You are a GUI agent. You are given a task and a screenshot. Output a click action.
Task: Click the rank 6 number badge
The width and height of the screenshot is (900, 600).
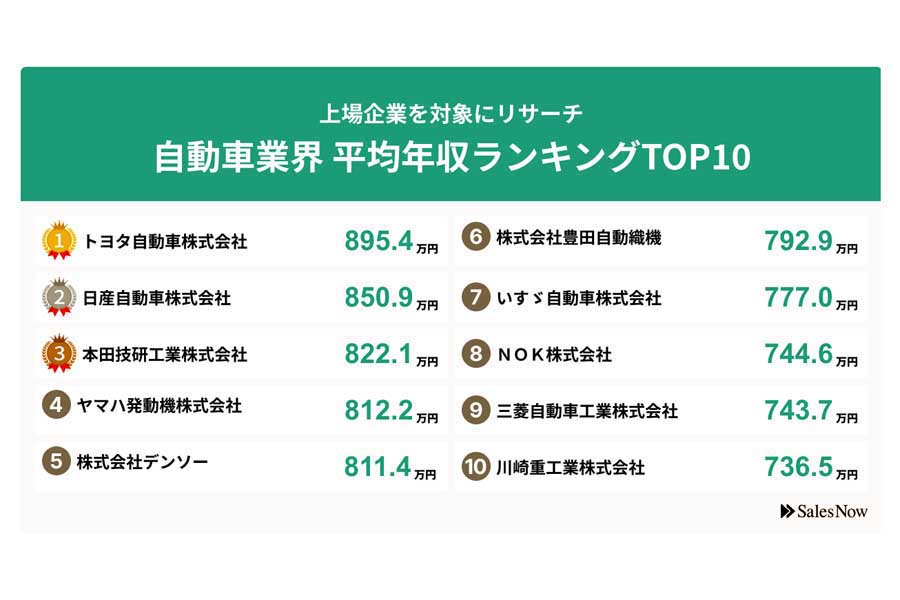tap(476, 238)
